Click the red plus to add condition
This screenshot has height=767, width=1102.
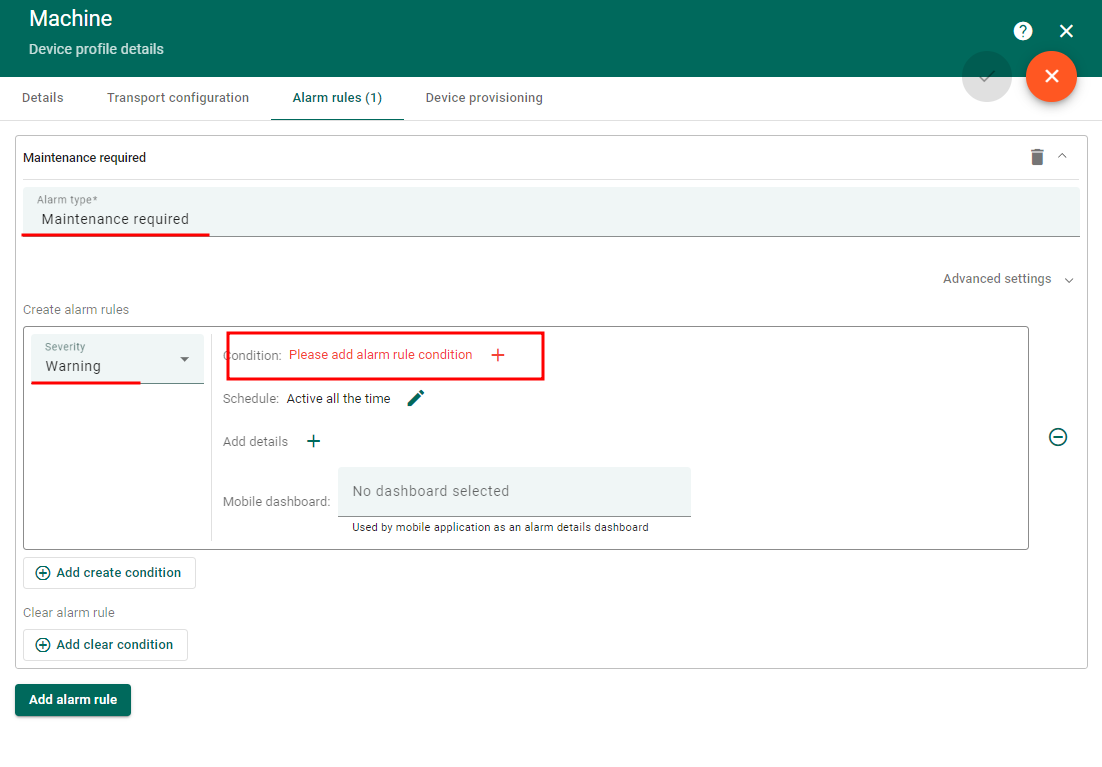pos(498,355)
